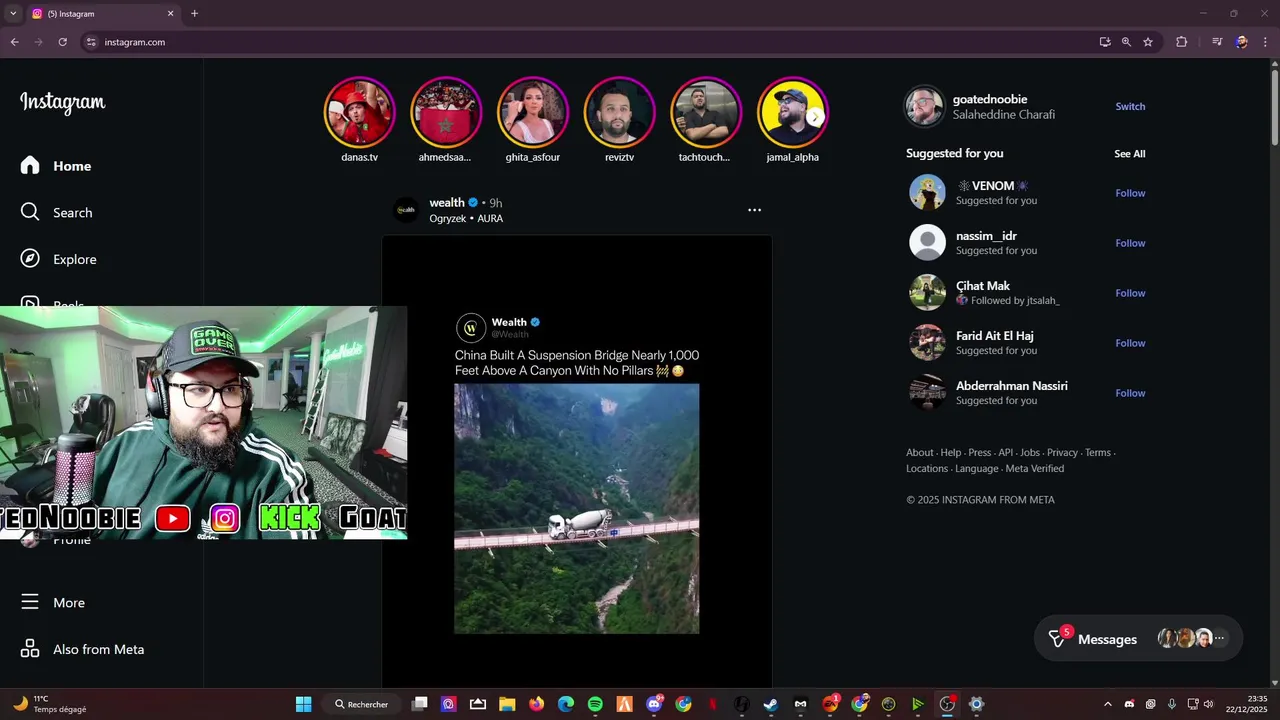This screenshot has height=720, width=1280.
Task: Open the Home icon in Instagram sidebar
Action: [x=30, y=166]
